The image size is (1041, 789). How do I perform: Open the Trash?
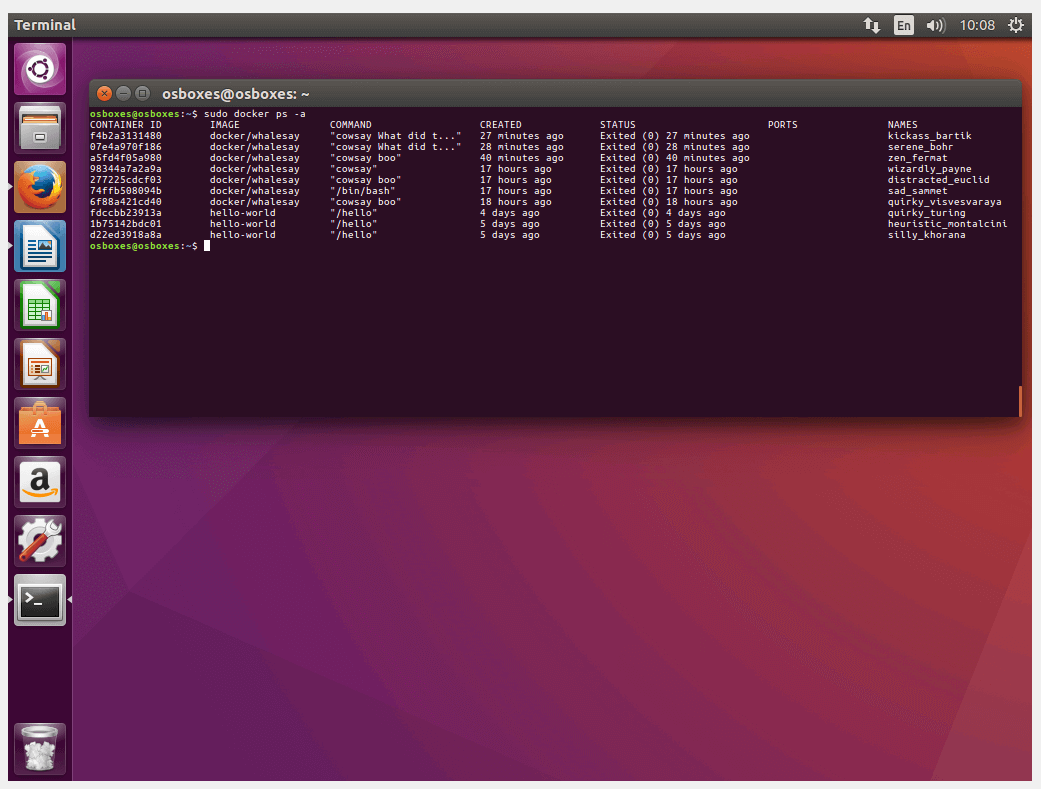pos(39,748)
